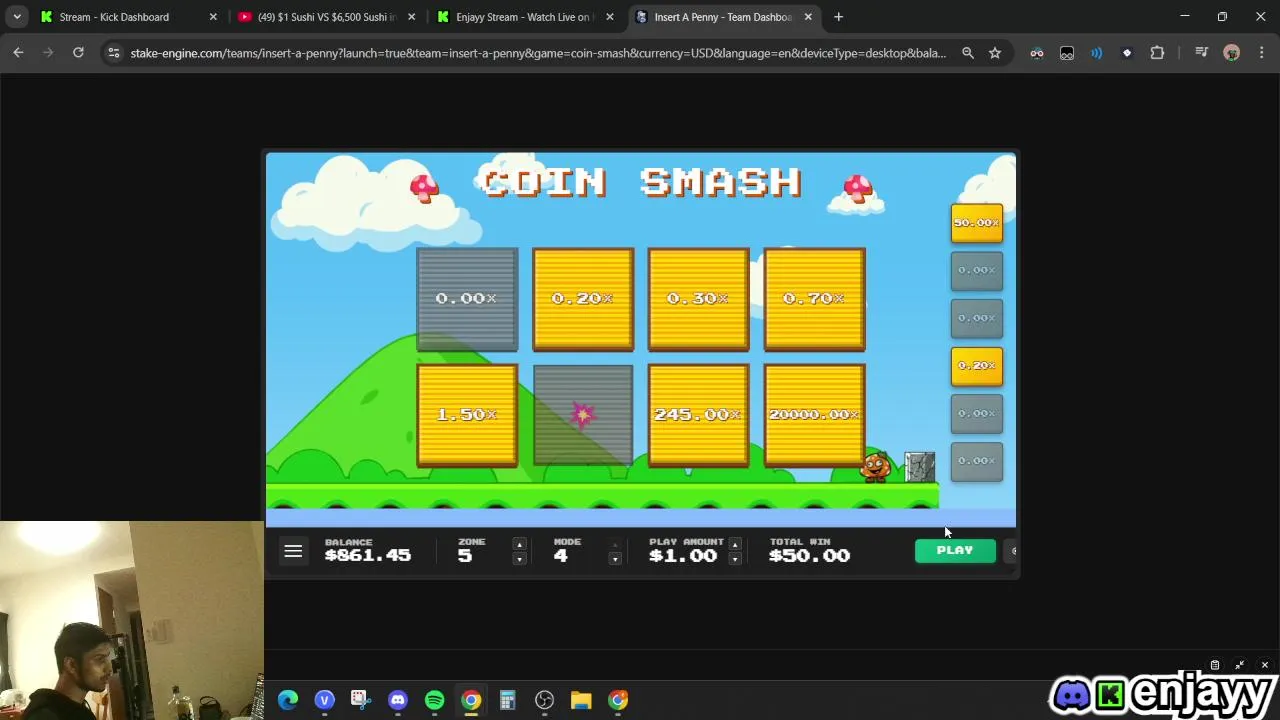Select the 1.50x yellow game tile
Screen dimensions: 1280x720
point(467,415)
